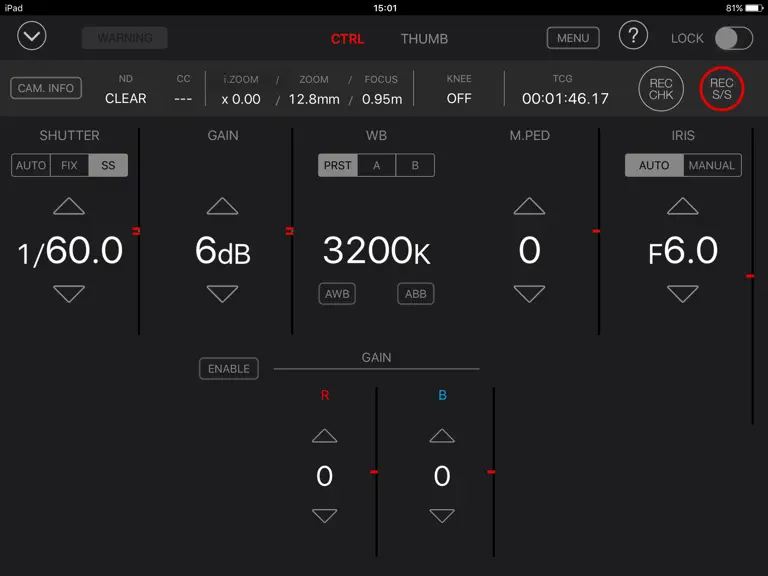Increase R gain with up arrow
The image size is (768, 576).
[x=325, y=435]
